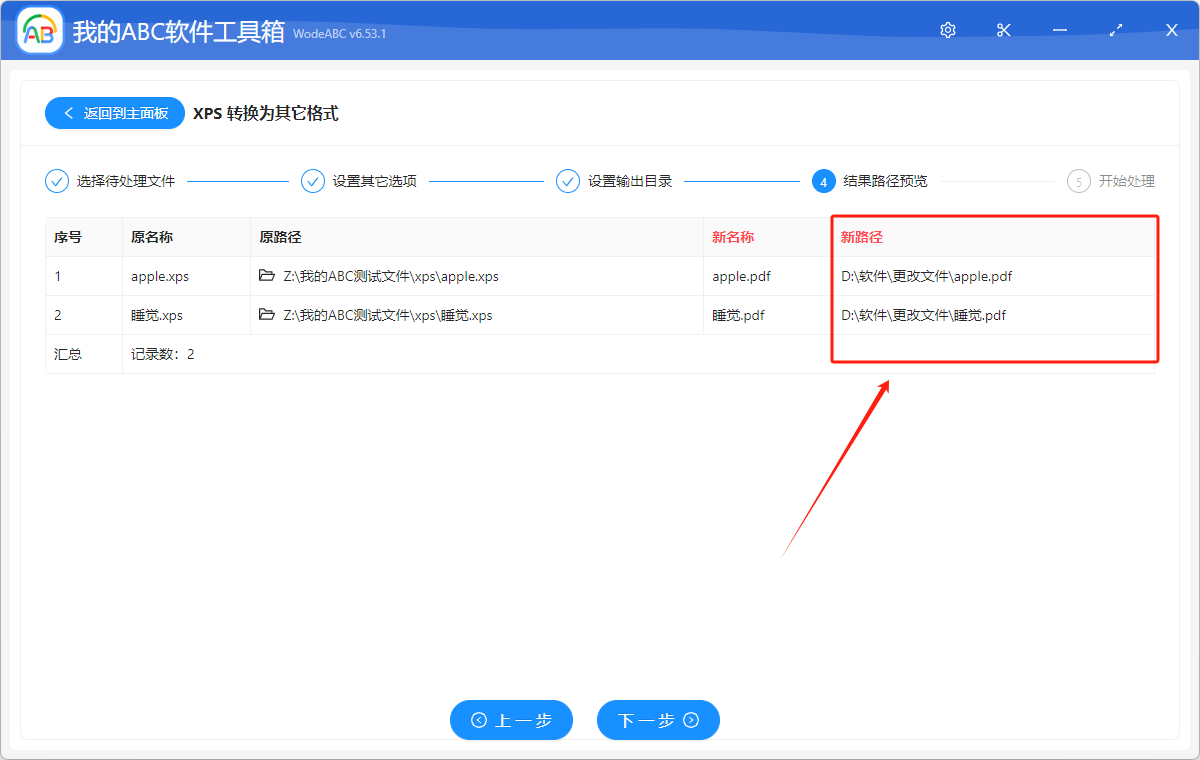This screenshot has width=1200, height=760.
Task: Click the 新路径 column header
Action: [x=861, y=237]
